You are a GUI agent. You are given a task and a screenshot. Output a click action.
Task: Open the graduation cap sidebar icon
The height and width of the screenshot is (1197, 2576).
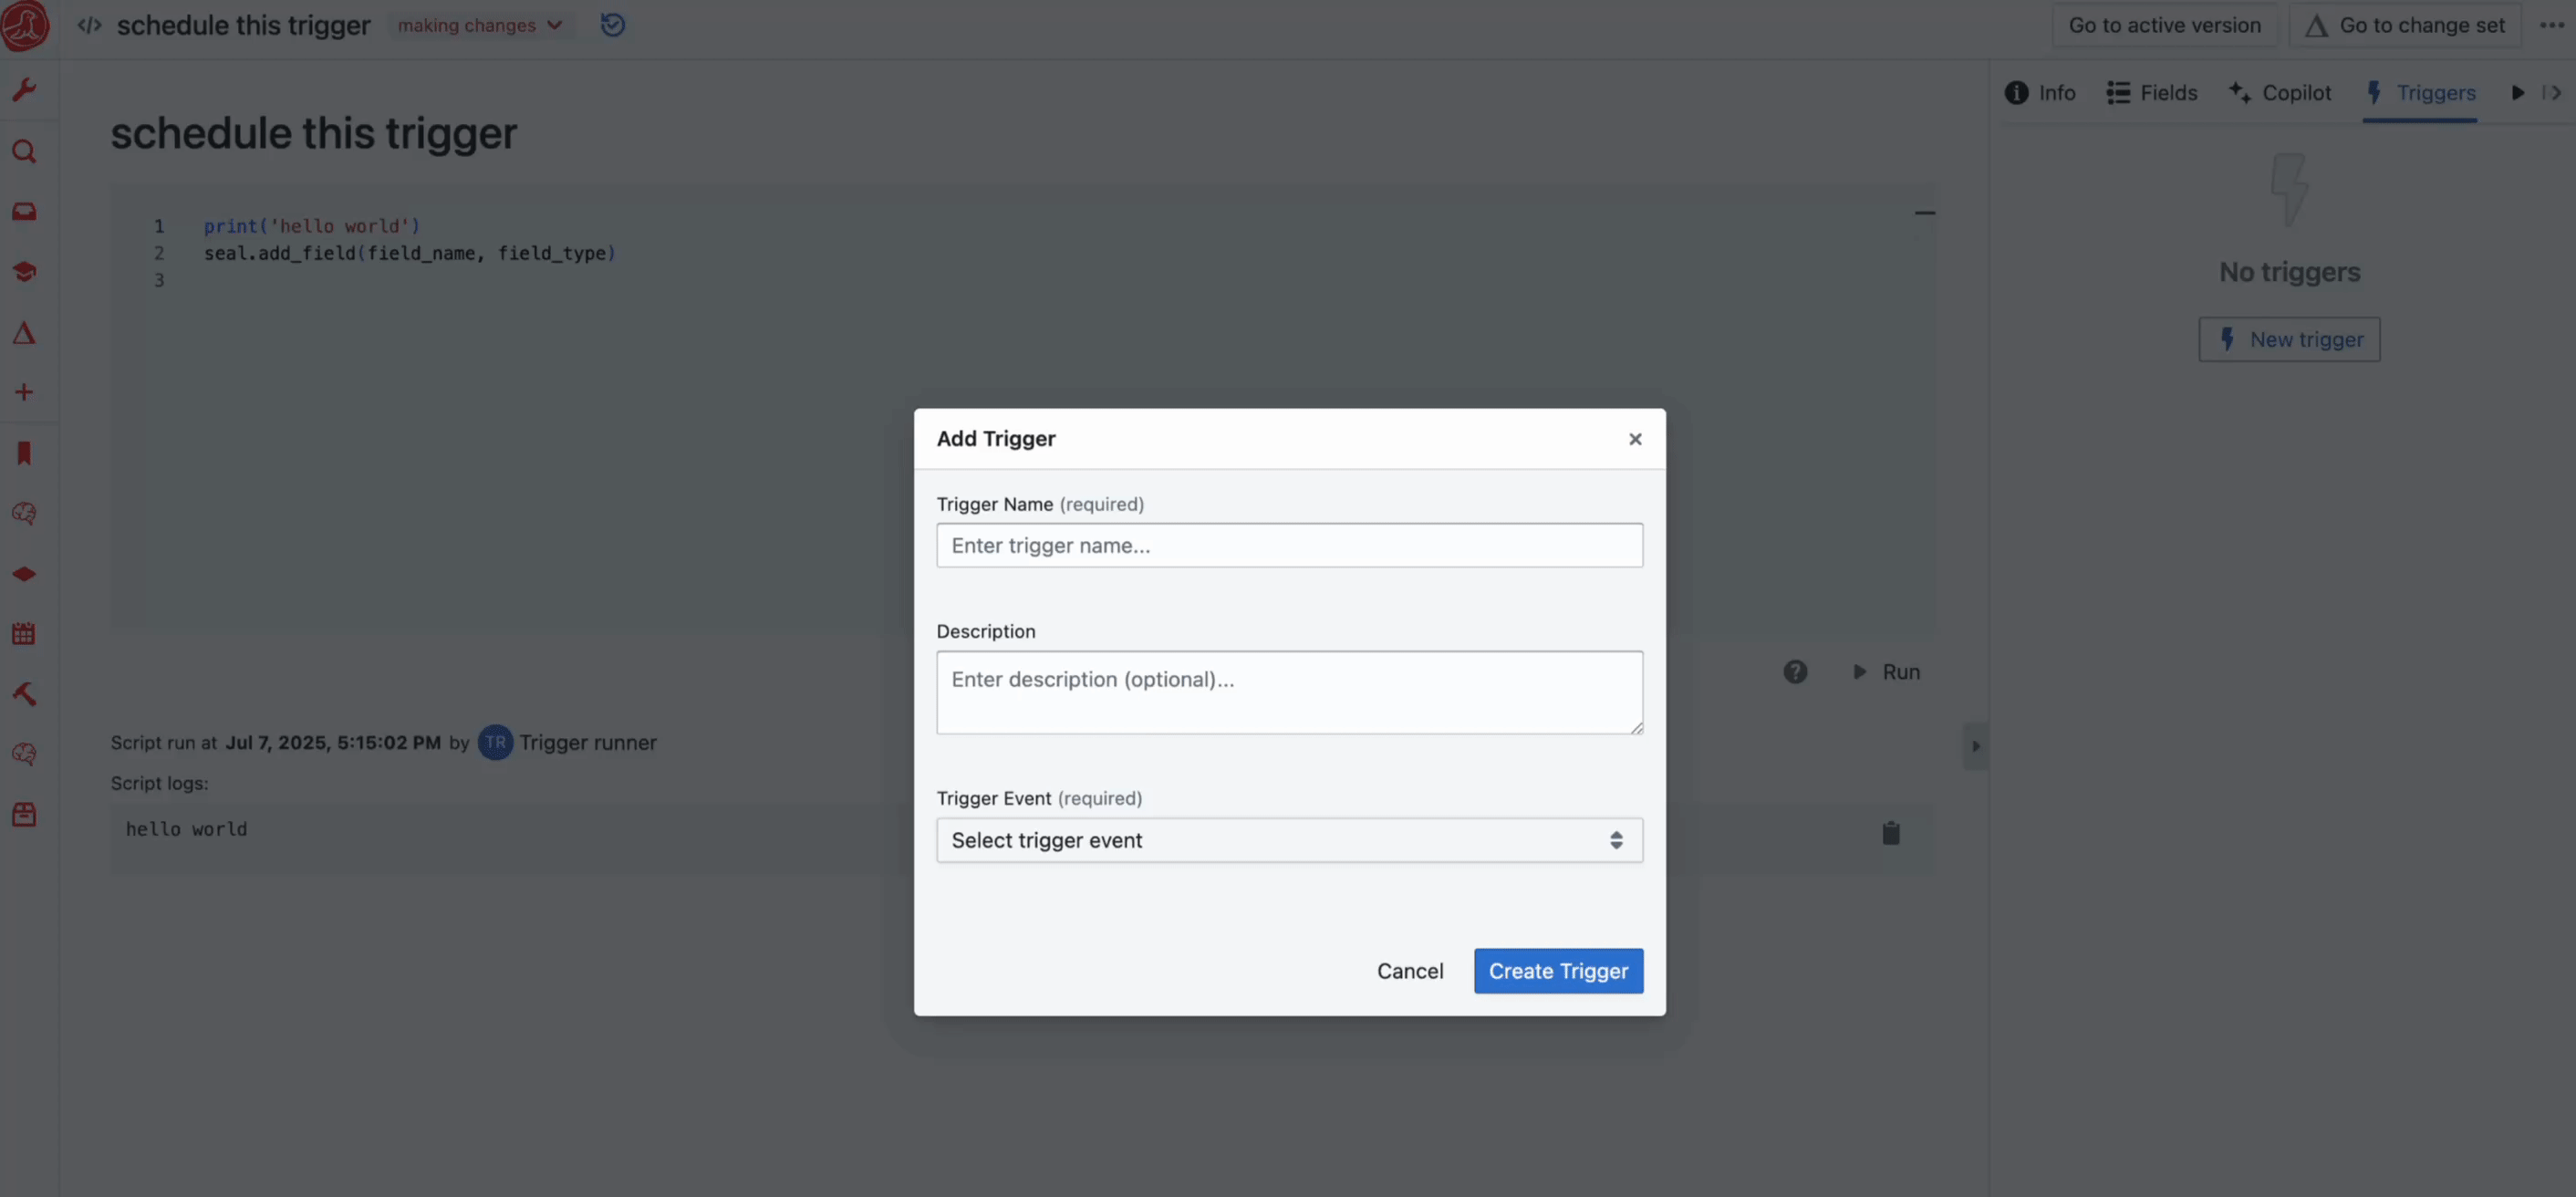(x=24, y=272)
